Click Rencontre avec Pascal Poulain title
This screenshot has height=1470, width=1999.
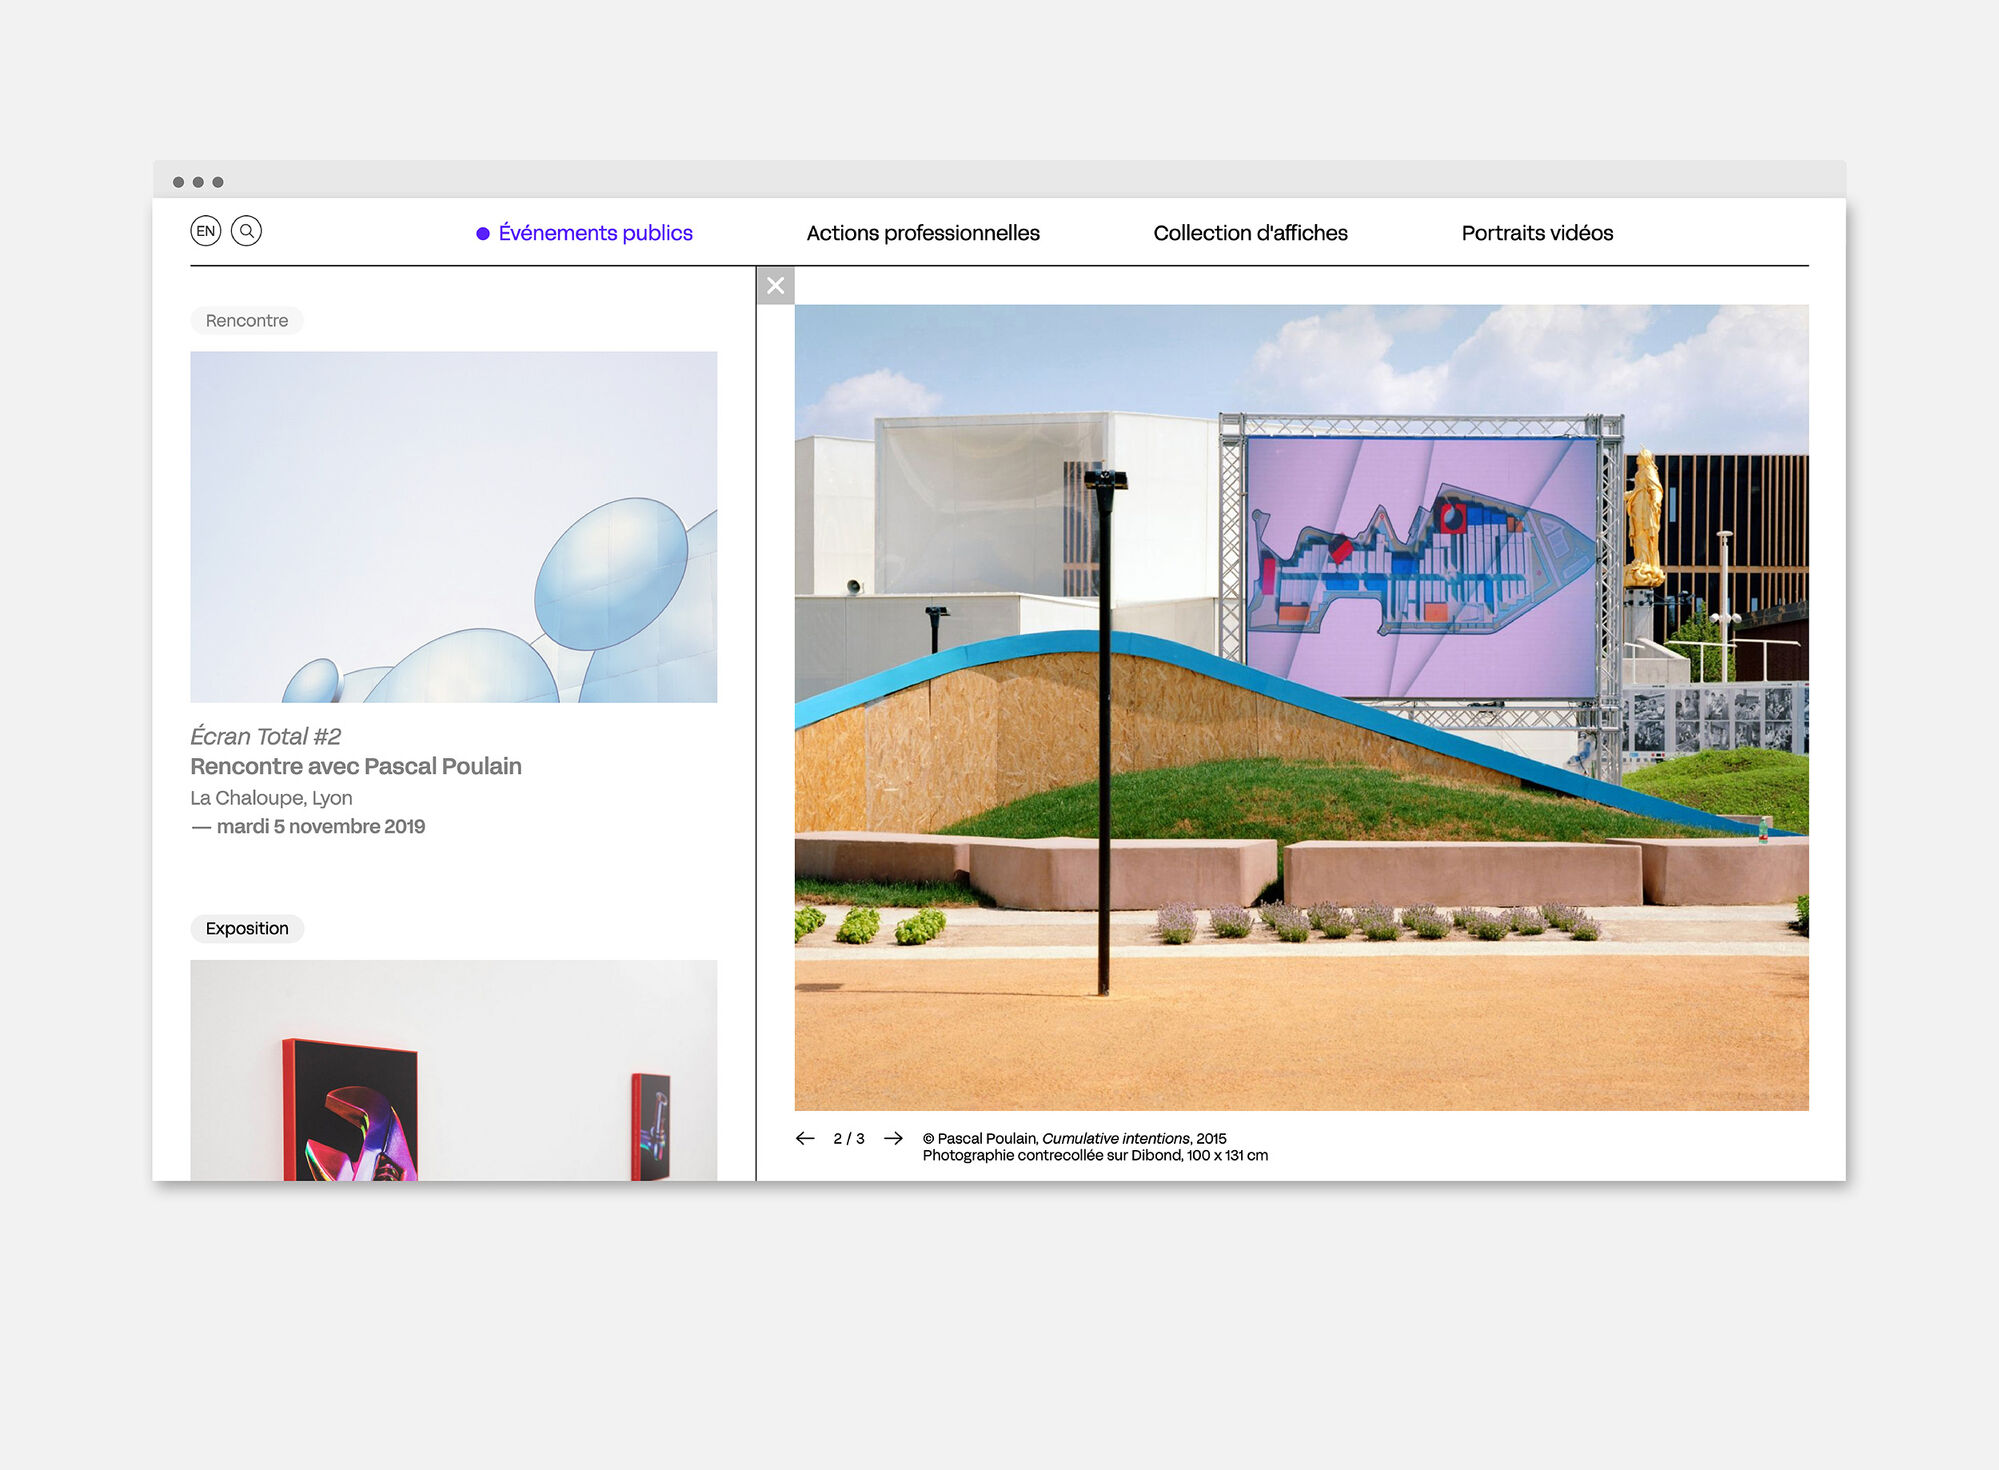(356, 767)
